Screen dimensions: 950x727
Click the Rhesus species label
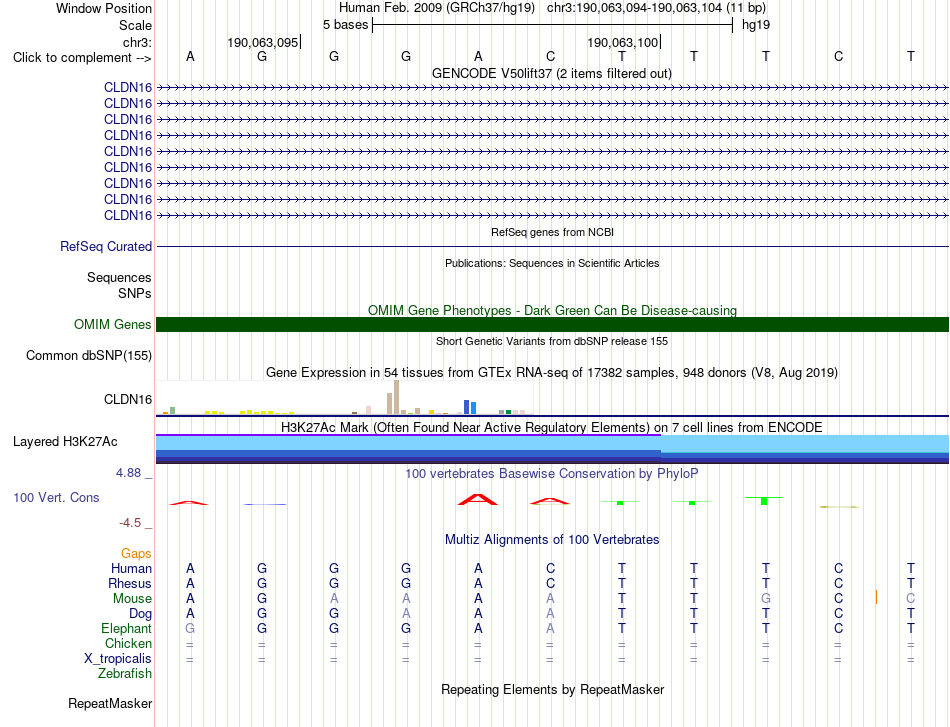130,583
